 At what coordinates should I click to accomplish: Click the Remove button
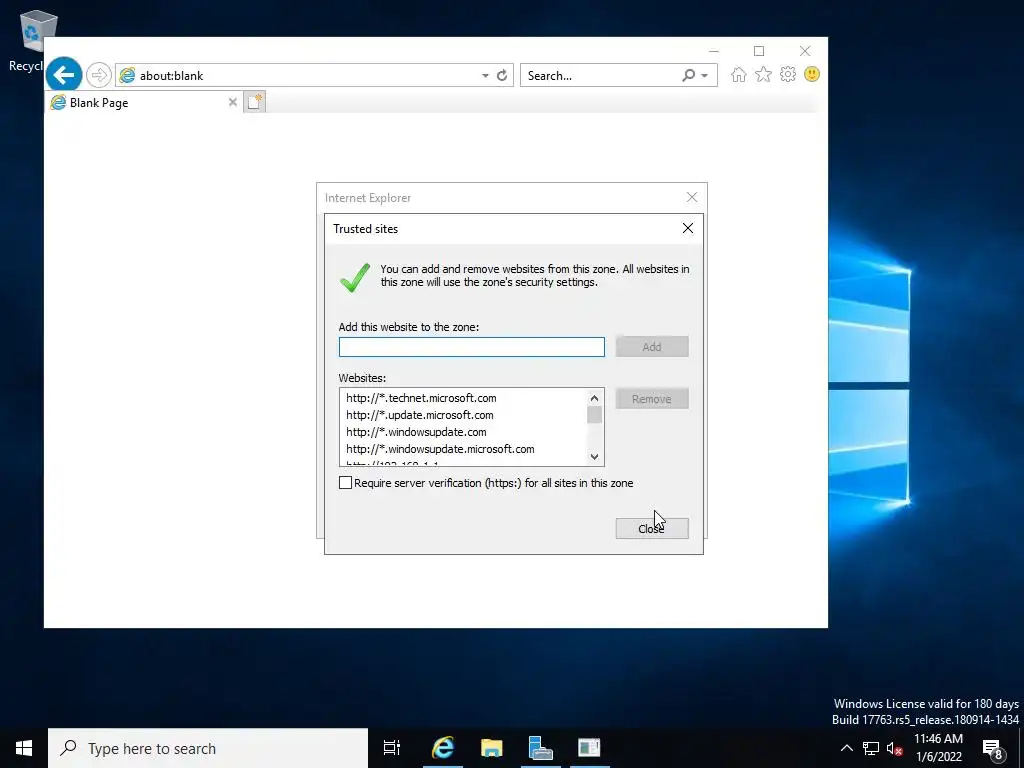[652, 399]
